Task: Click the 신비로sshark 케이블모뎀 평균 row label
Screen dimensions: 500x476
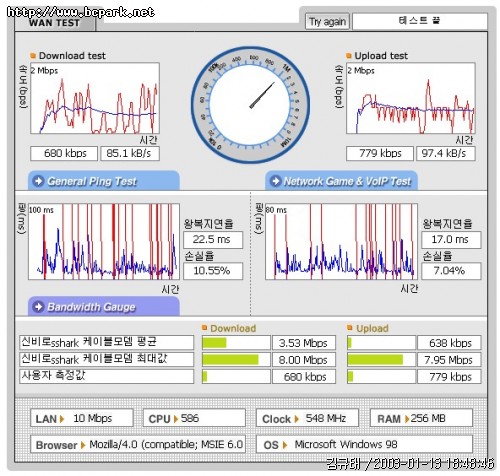Action: 106,342
